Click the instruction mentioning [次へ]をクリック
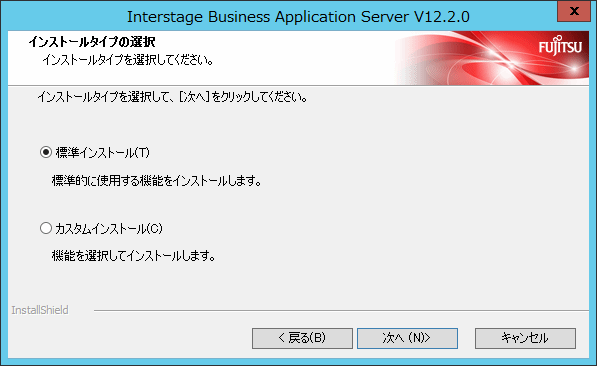Image resolution: width=597 pixels, height=366 pixels. click(172, 97)
